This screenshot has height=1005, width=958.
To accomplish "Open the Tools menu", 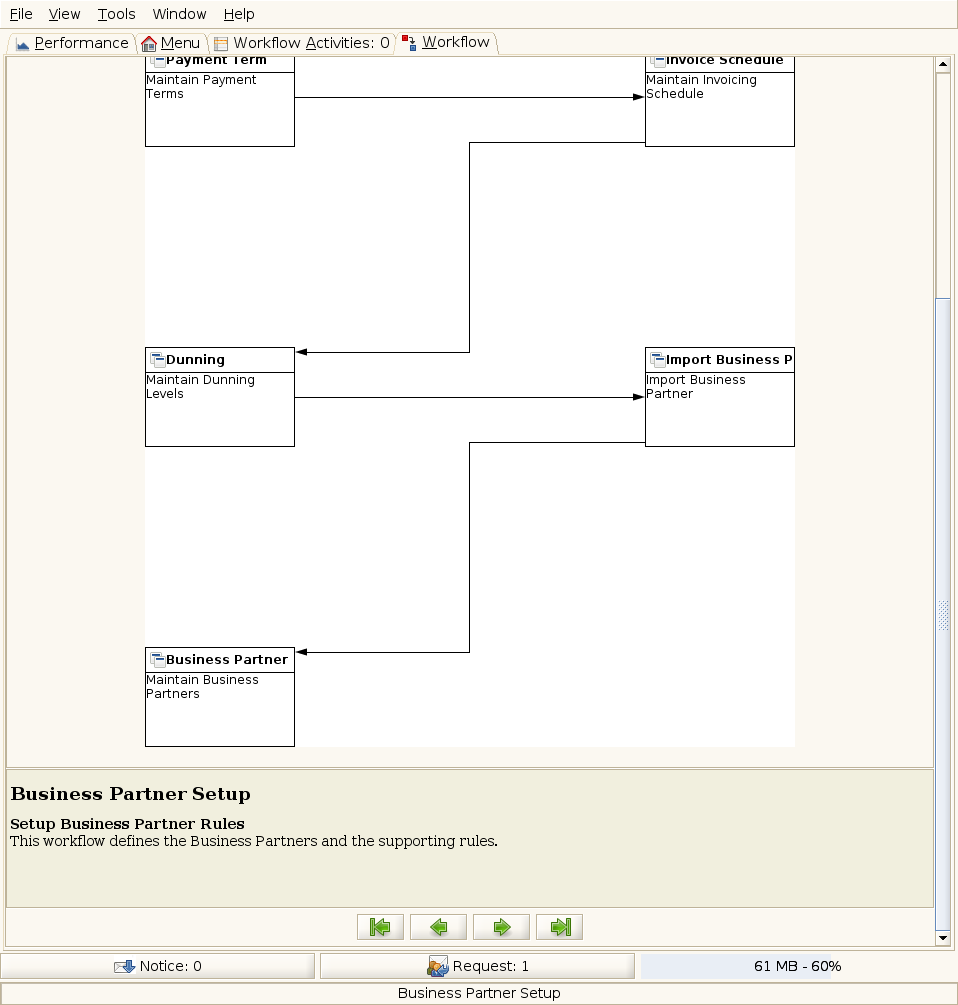I will (x=117, y=14).
